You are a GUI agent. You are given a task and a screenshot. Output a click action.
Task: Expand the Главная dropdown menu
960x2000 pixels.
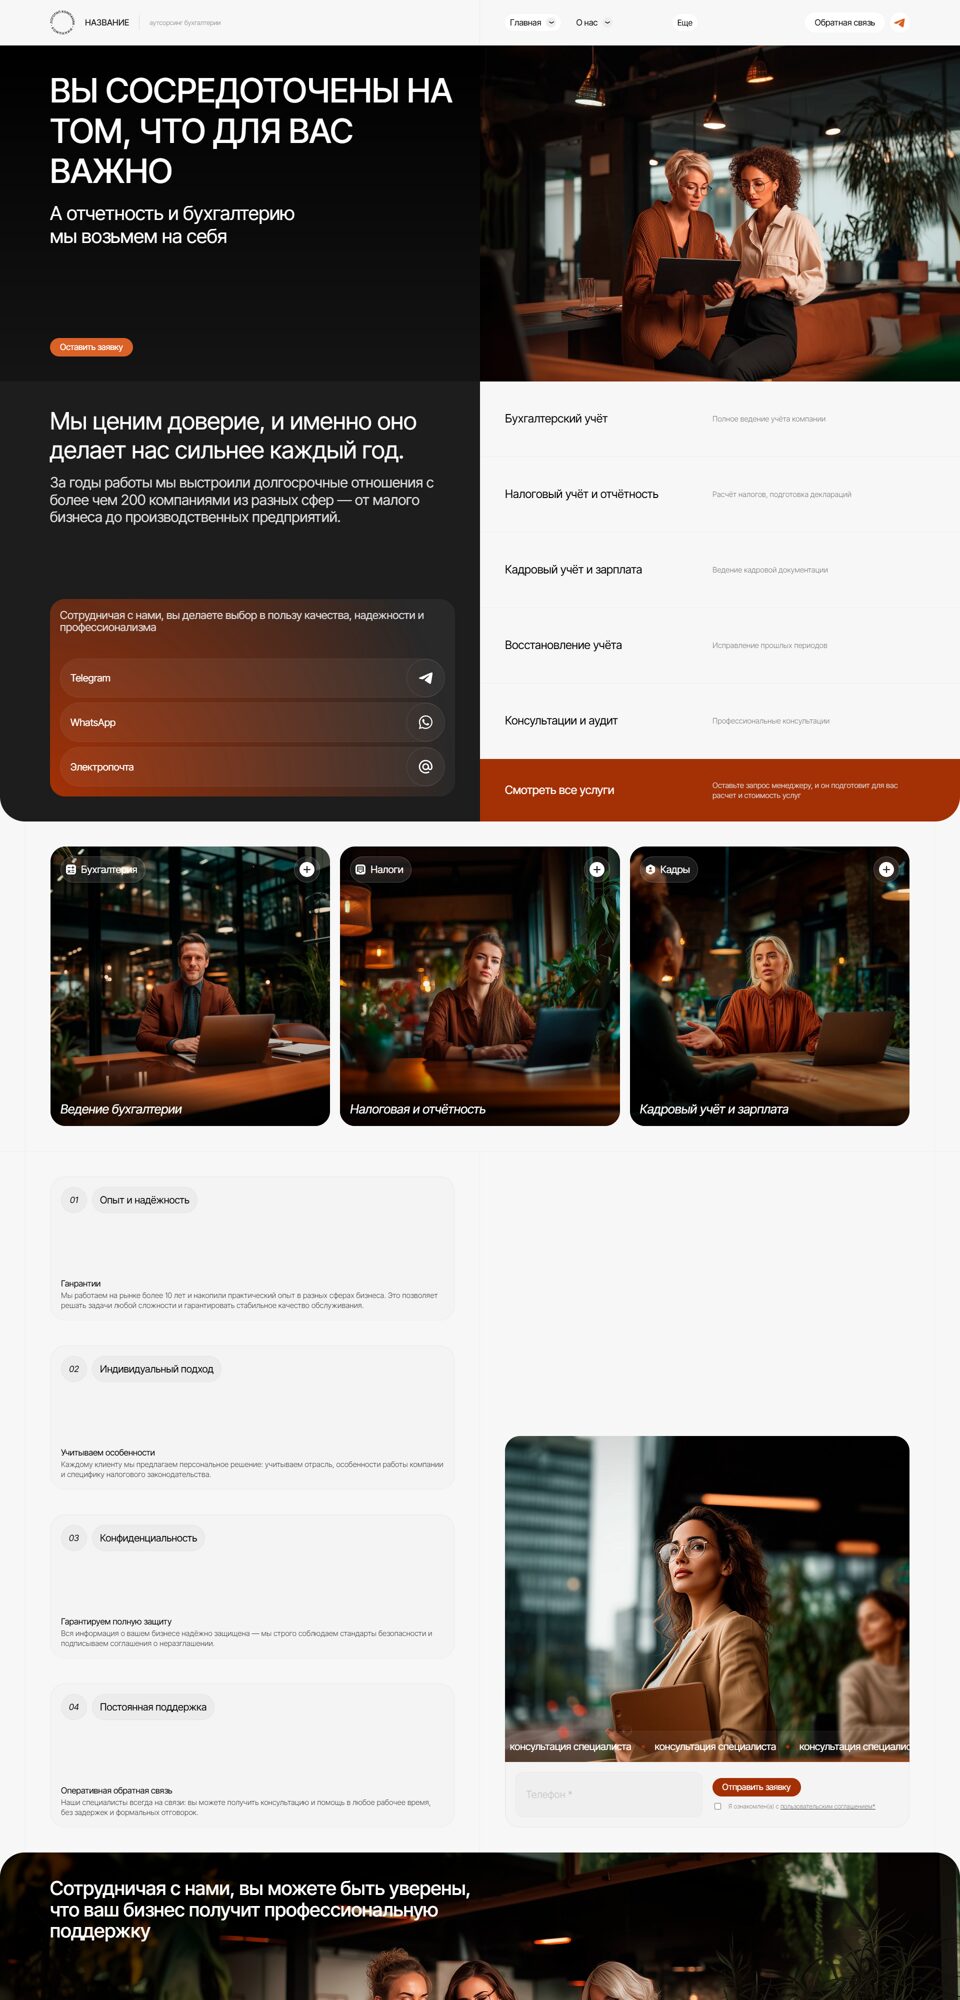click(531, 22)
